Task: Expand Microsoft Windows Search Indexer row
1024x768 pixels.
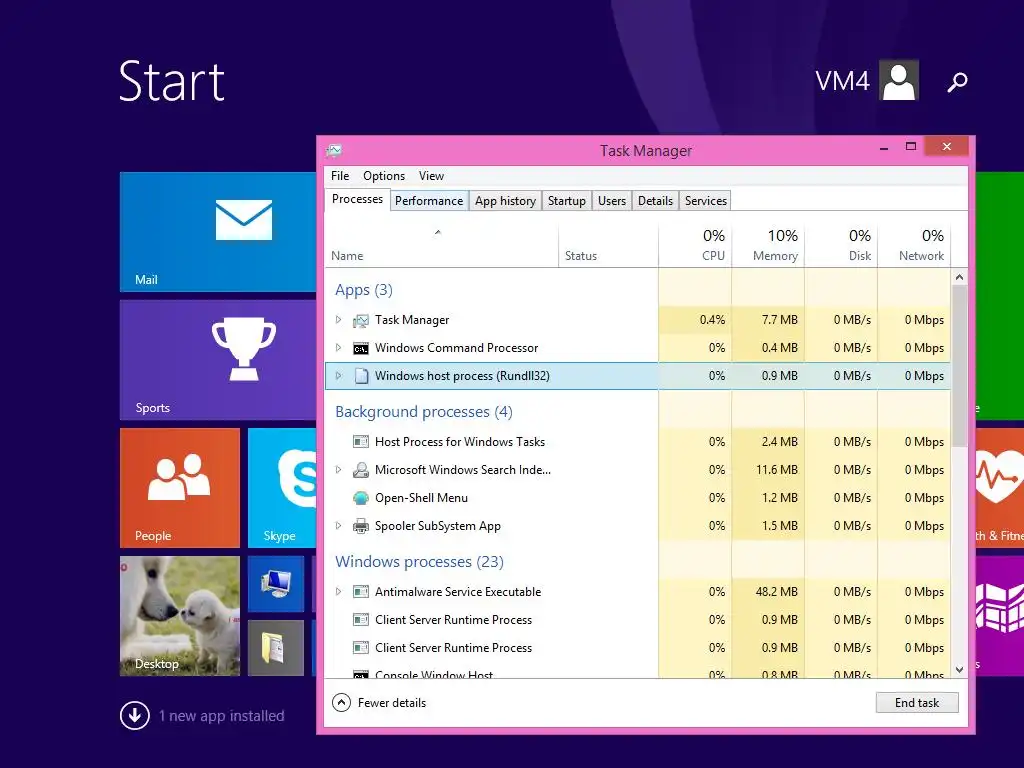Action: point(338,470)
